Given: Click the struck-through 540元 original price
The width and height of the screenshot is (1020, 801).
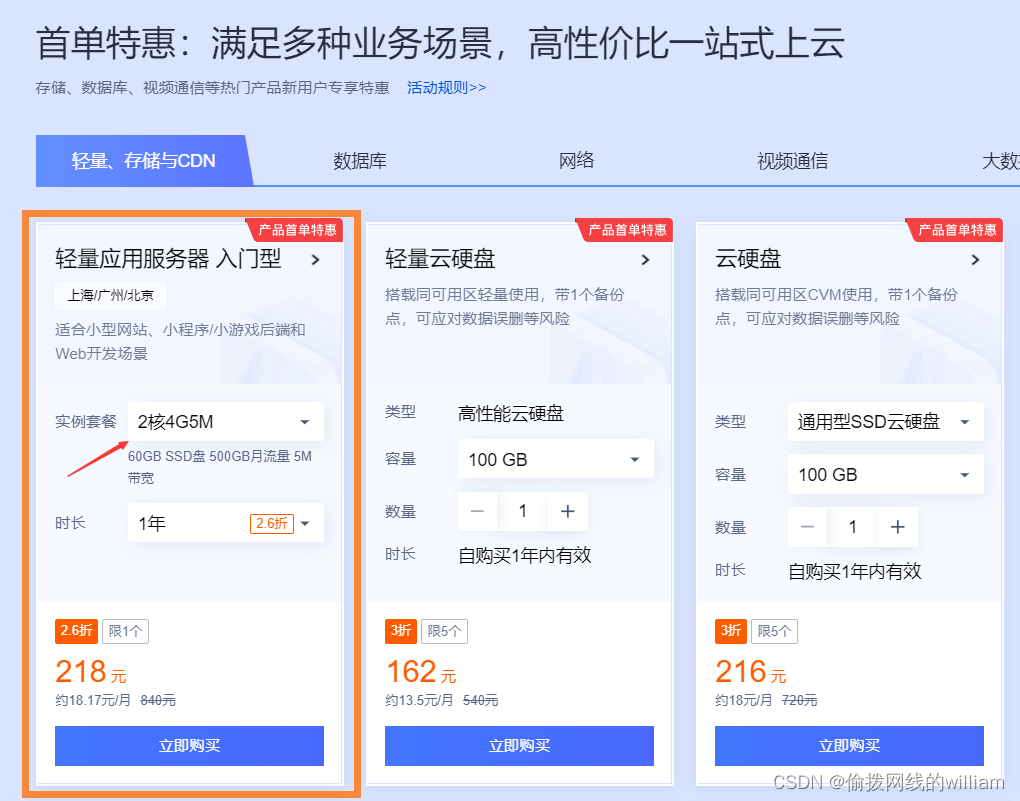Looking at the screenshot, I should (x=481, y=701).
